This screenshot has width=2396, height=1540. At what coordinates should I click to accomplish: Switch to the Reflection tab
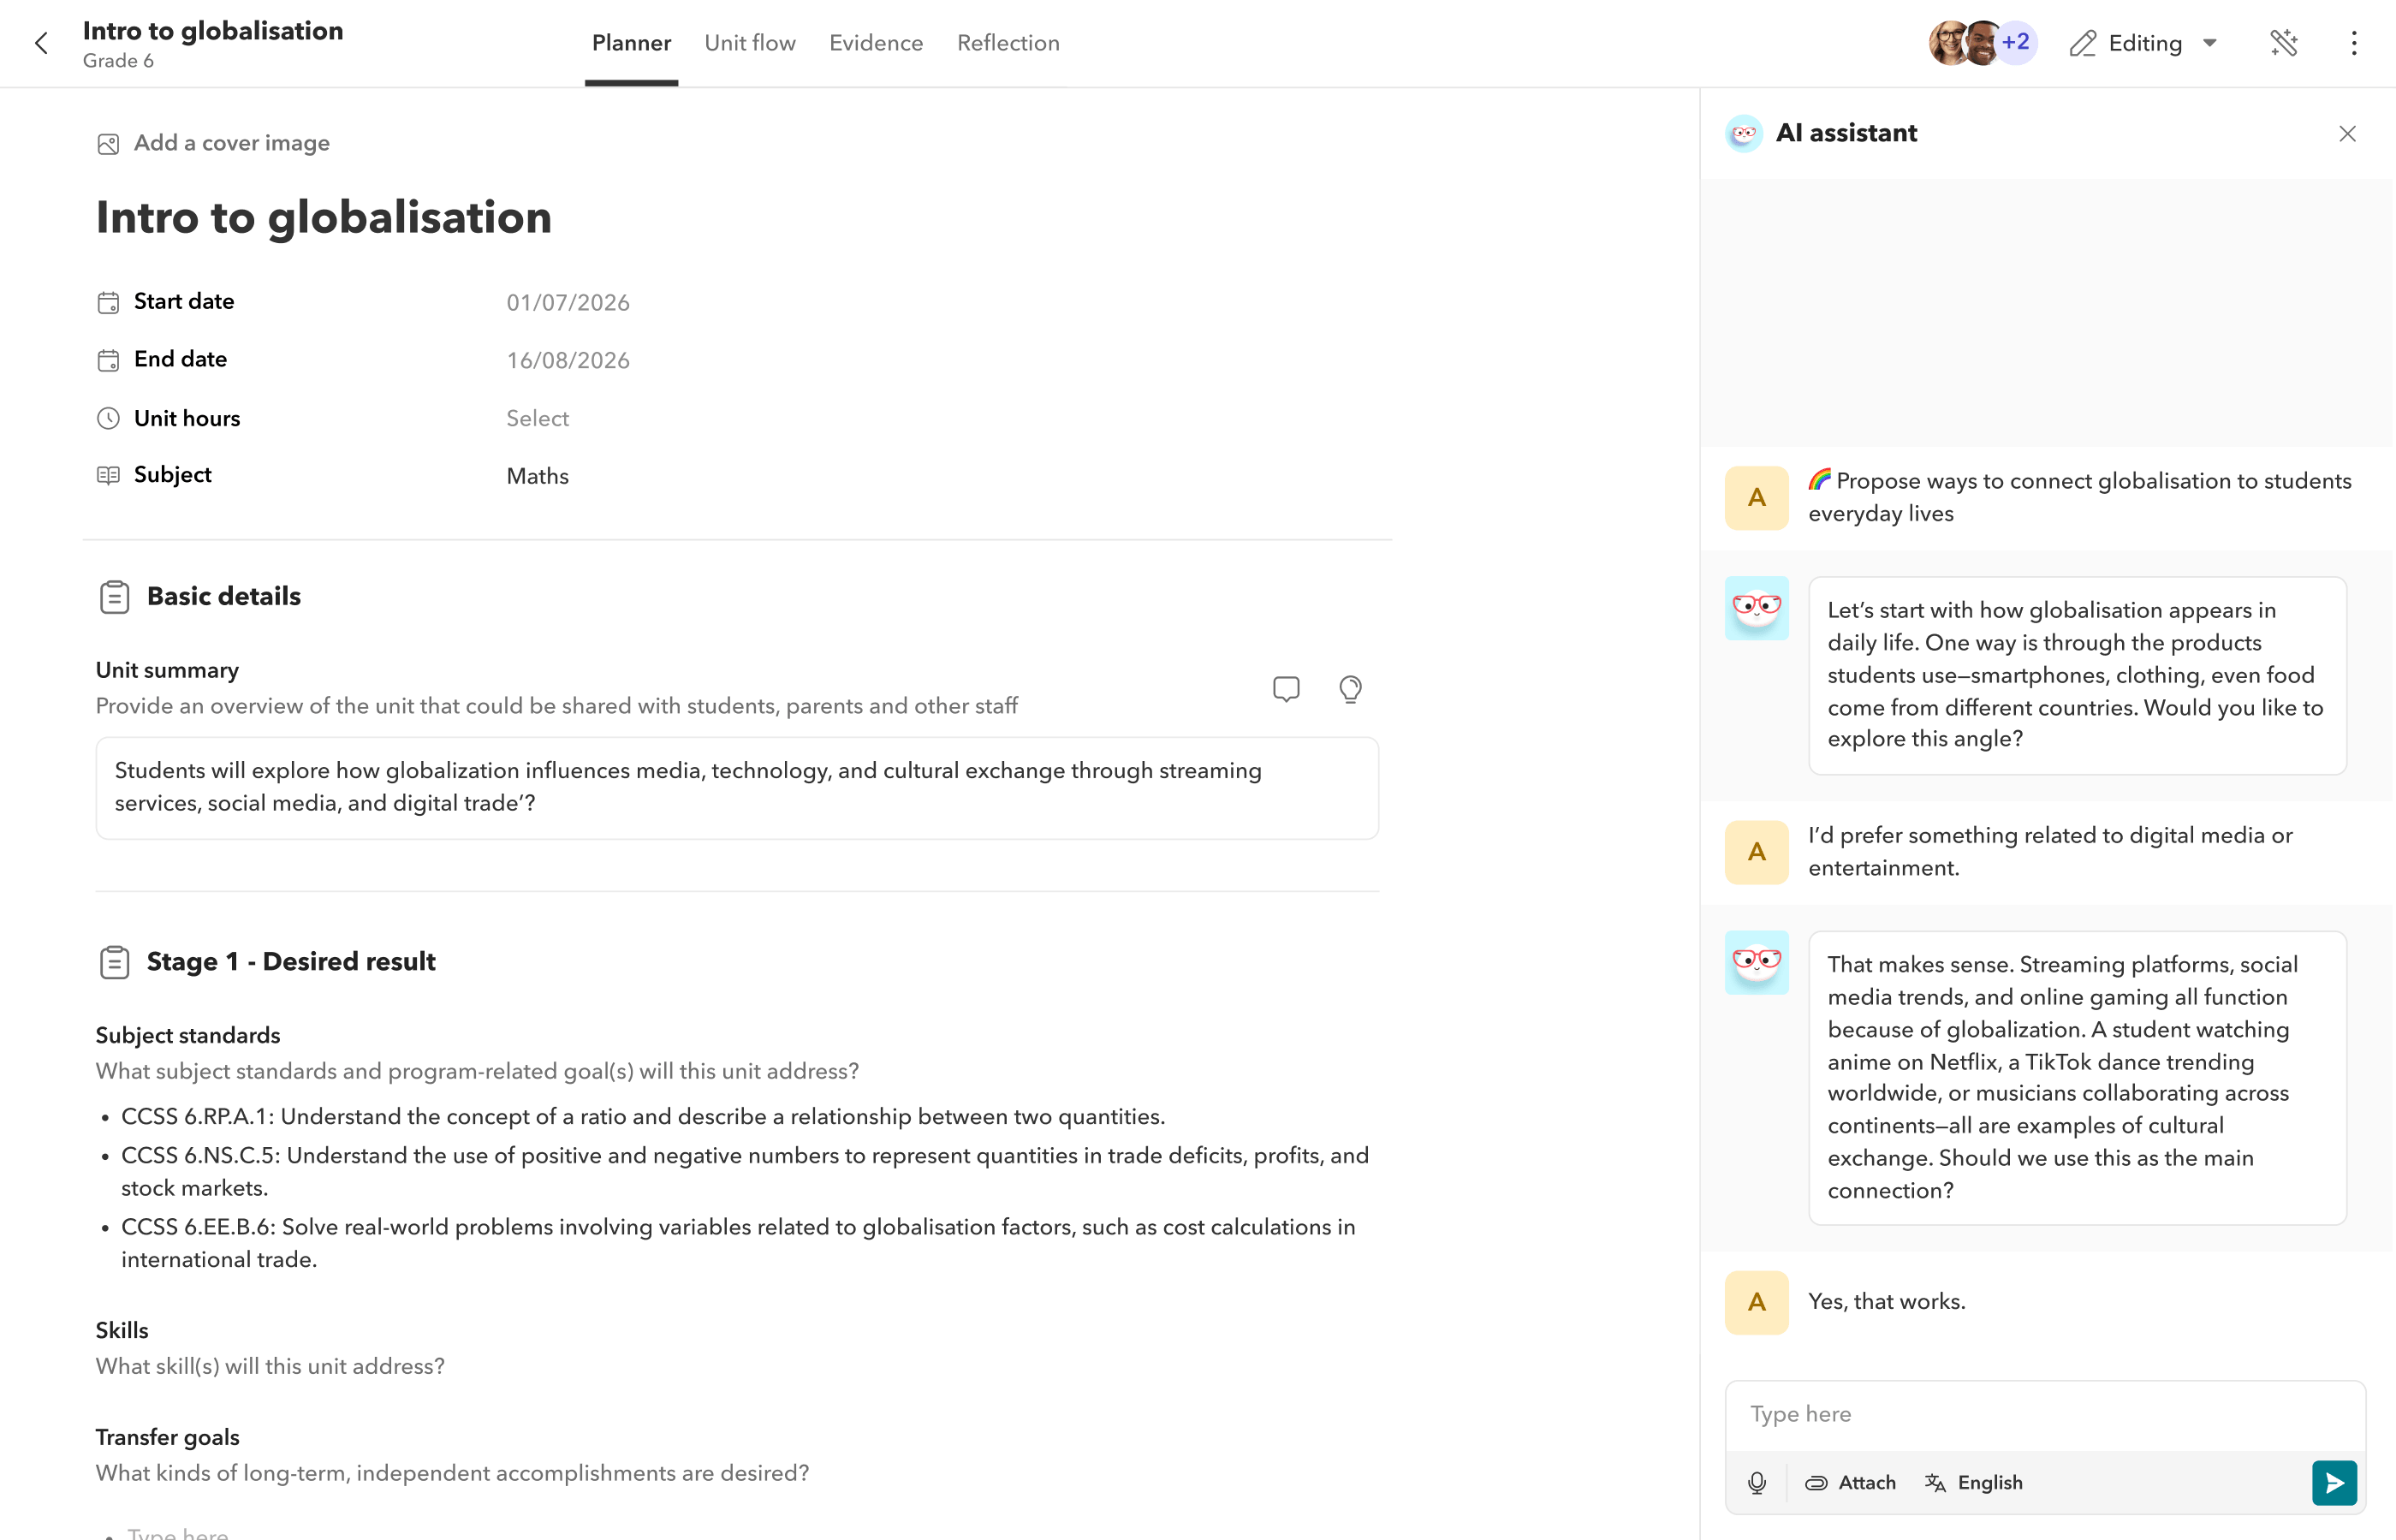click(1008, 43)
